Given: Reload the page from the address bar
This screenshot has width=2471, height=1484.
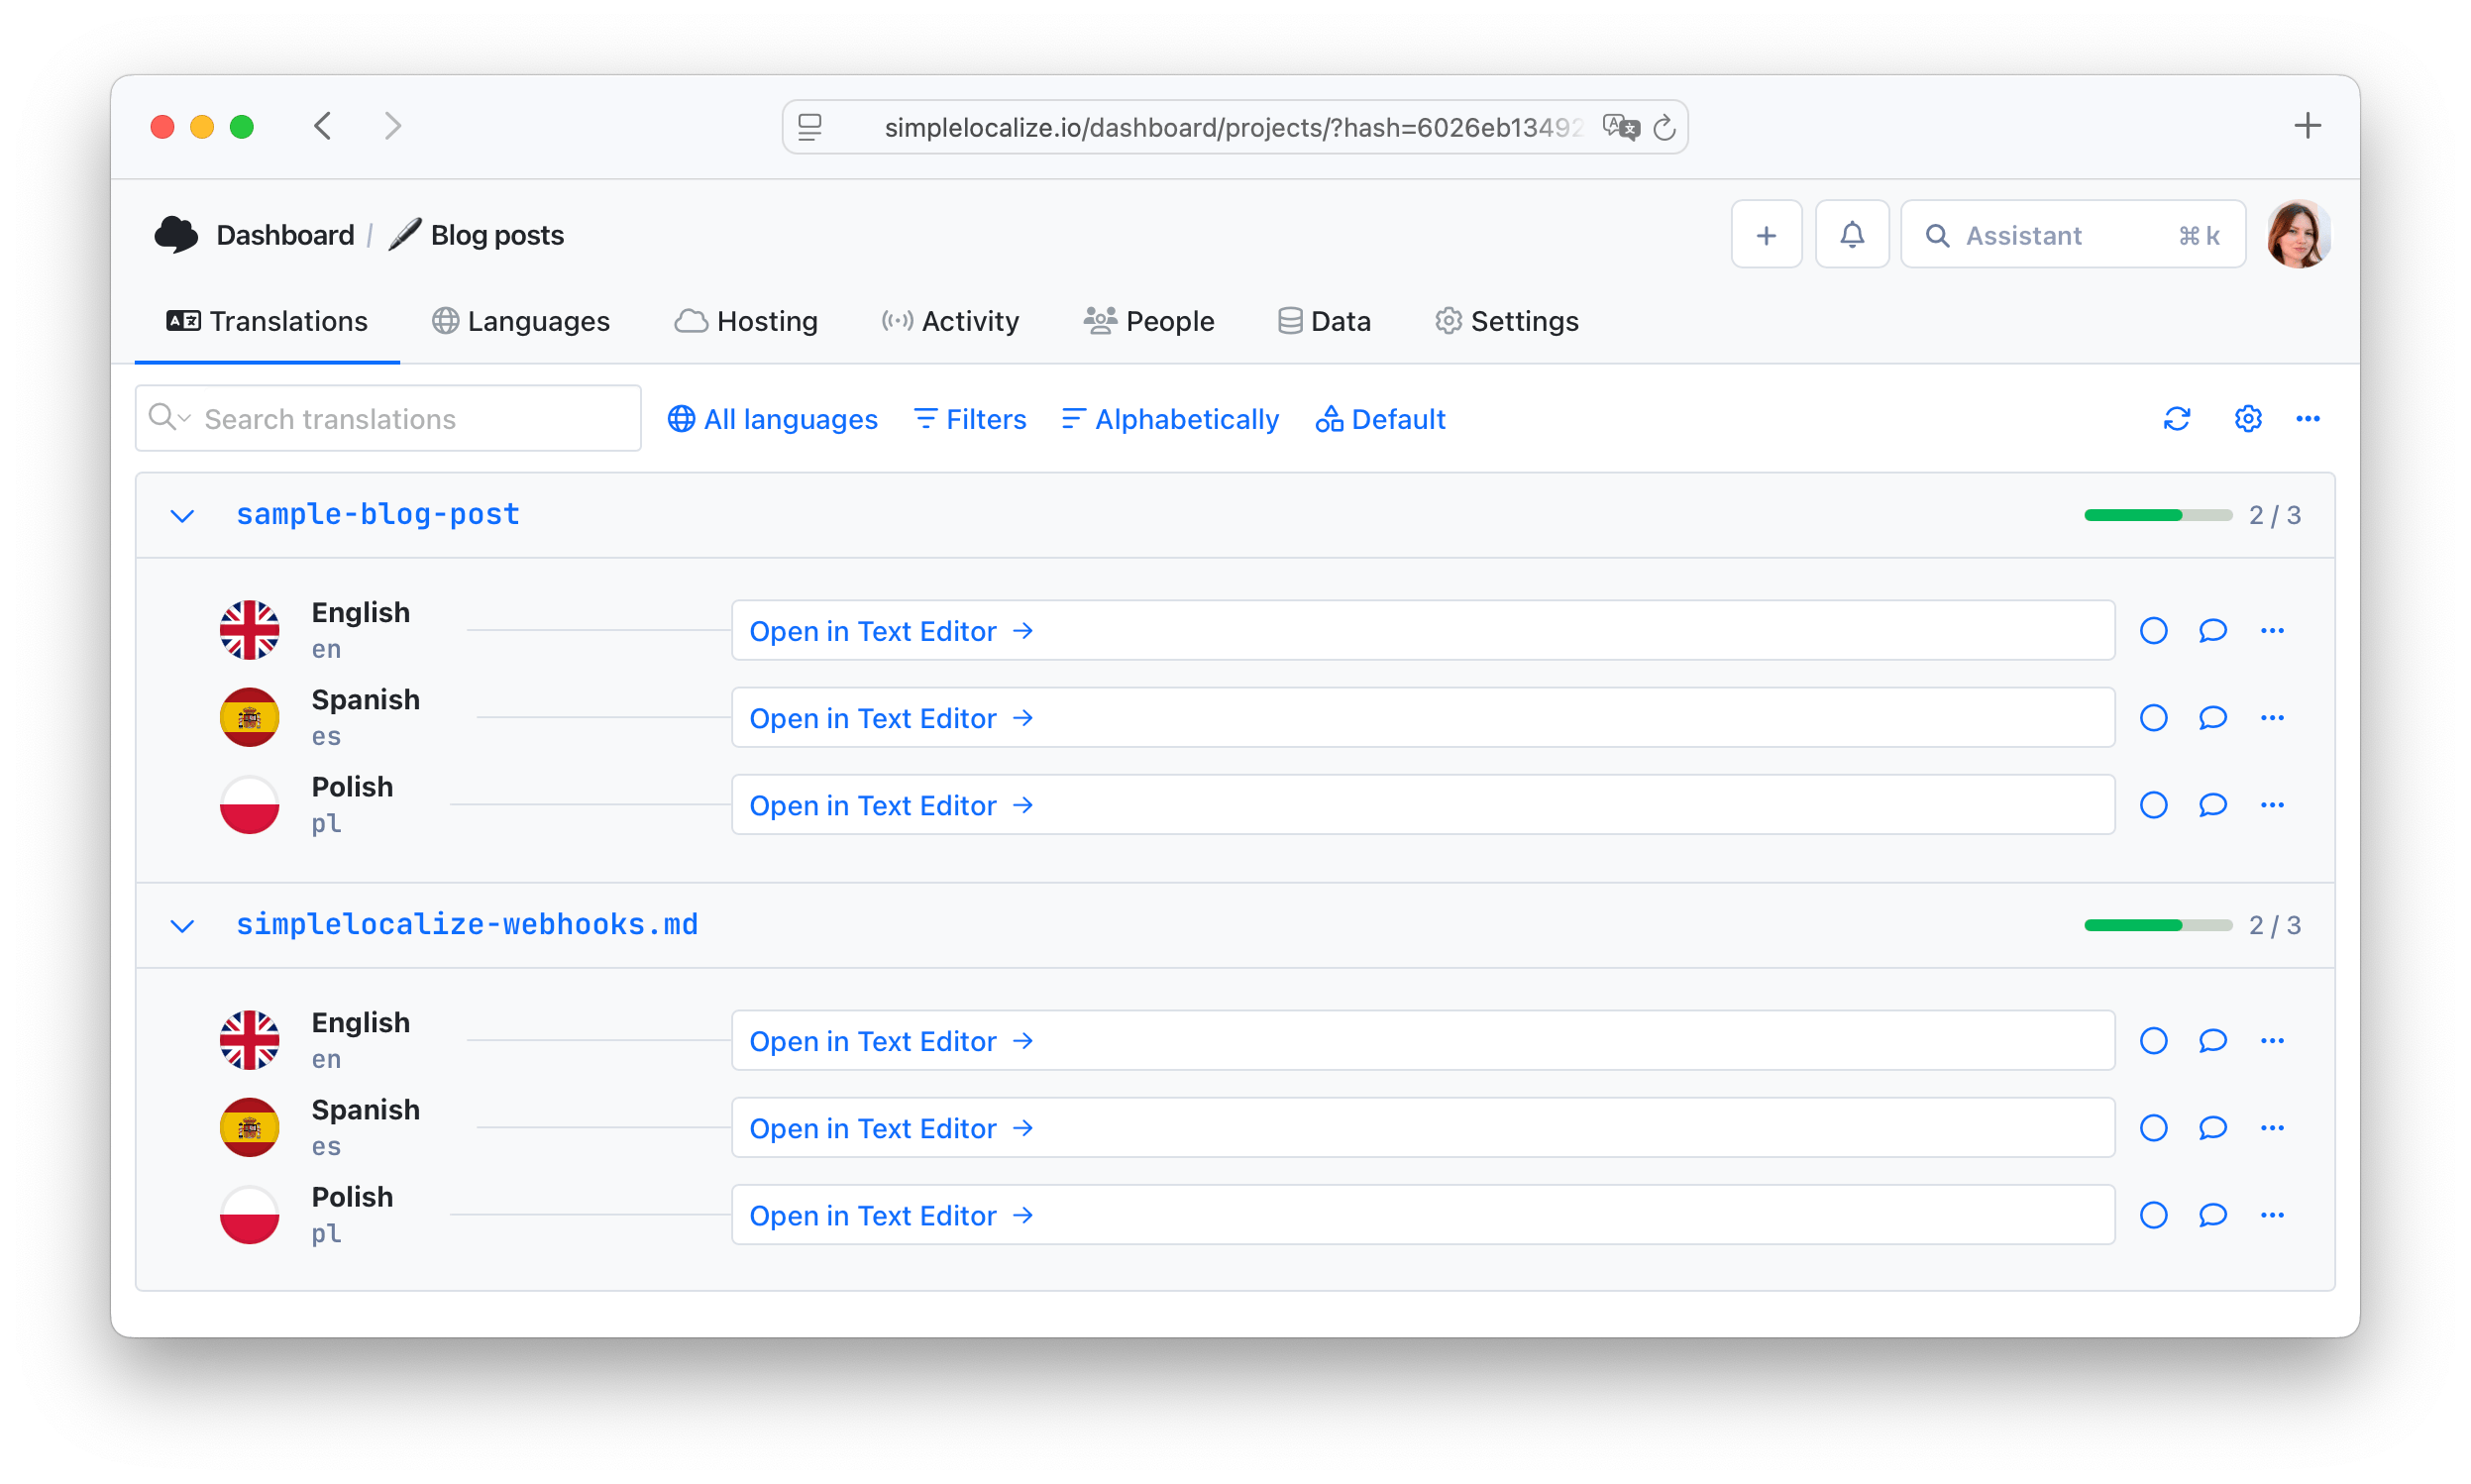Looking at the screenshot, I should coord(1664,127).
